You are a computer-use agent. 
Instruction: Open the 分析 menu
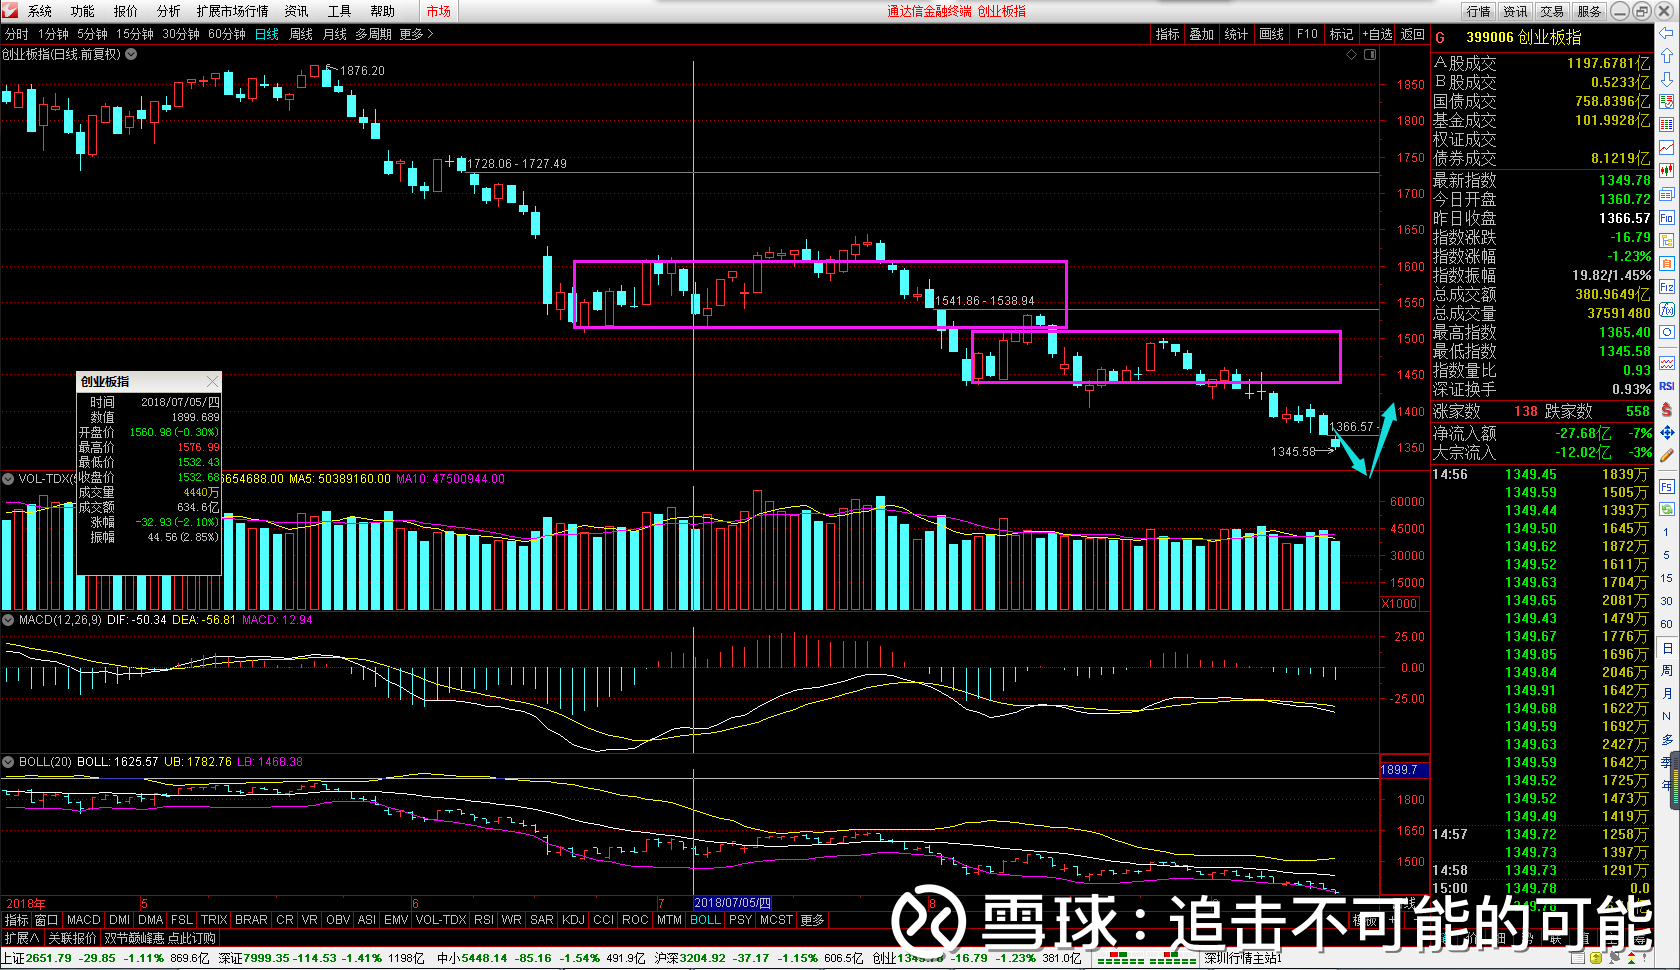coord(169,11)
